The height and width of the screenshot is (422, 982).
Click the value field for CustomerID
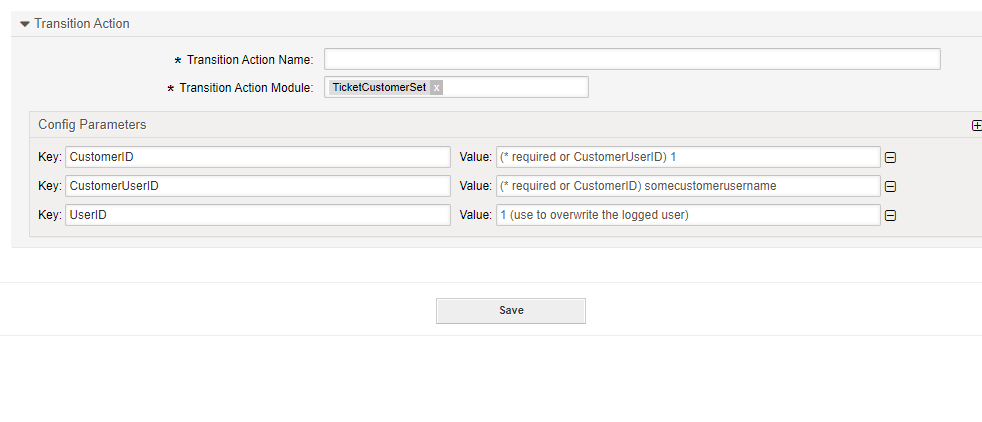point(687,157)
